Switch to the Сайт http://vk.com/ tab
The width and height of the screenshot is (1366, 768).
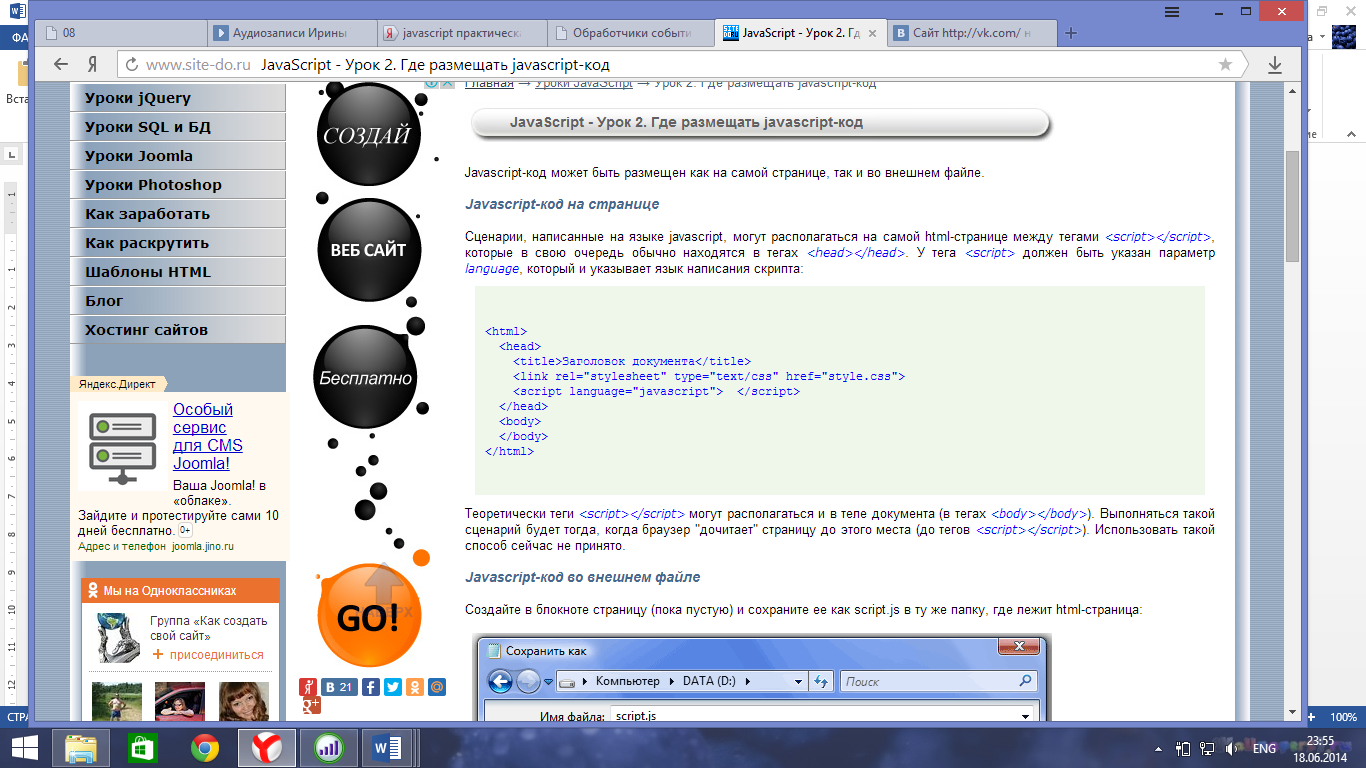tap(970, 33)
